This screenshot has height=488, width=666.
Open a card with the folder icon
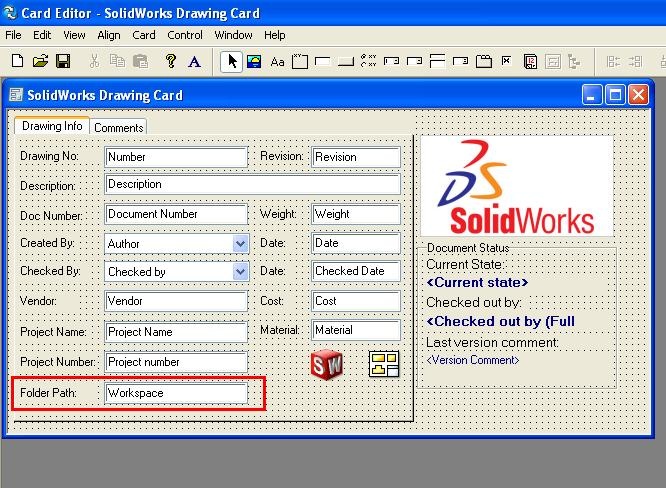(40, 61)
